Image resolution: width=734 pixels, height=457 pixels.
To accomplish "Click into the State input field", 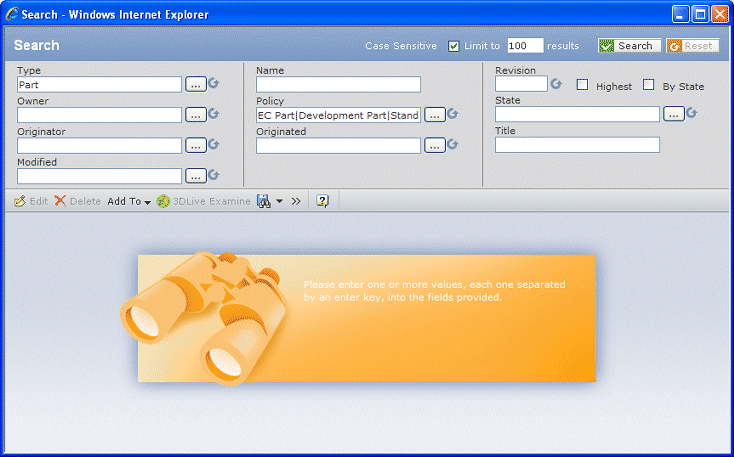I will [577, 114].
